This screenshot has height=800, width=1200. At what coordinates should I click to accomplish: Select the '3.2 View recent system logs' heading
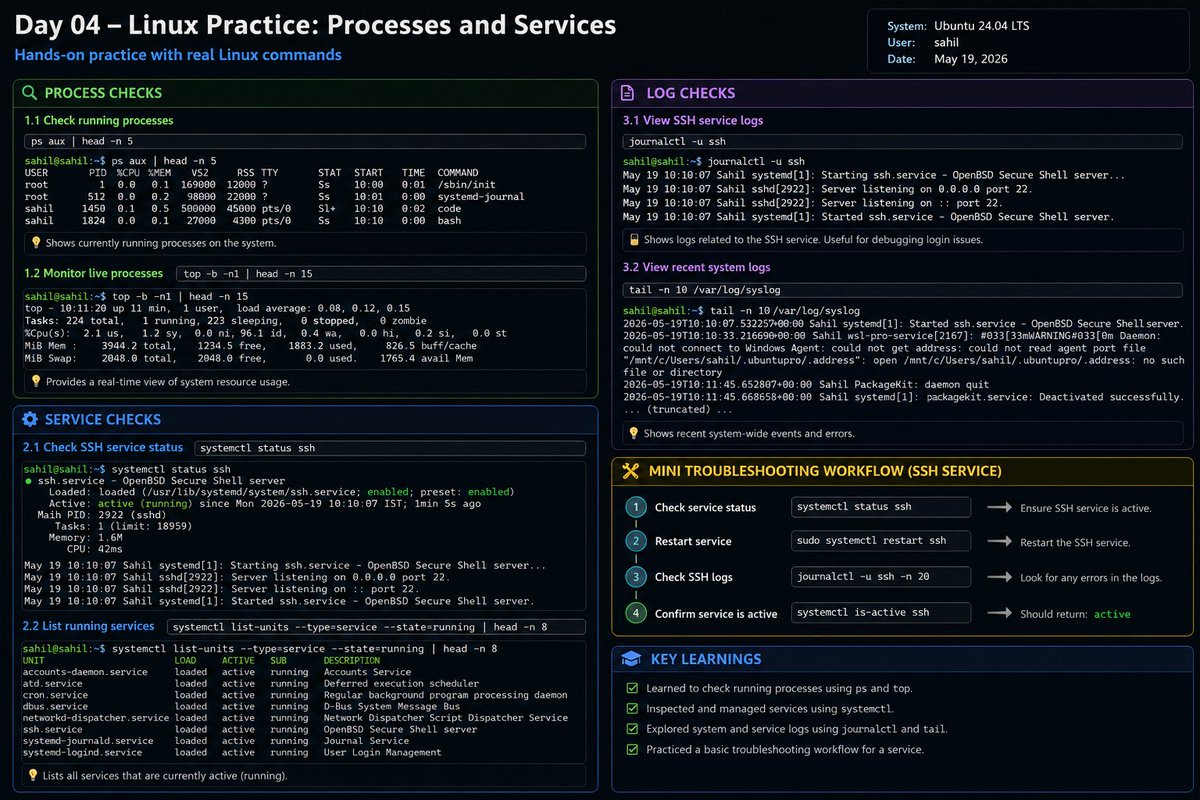point(697,267)
